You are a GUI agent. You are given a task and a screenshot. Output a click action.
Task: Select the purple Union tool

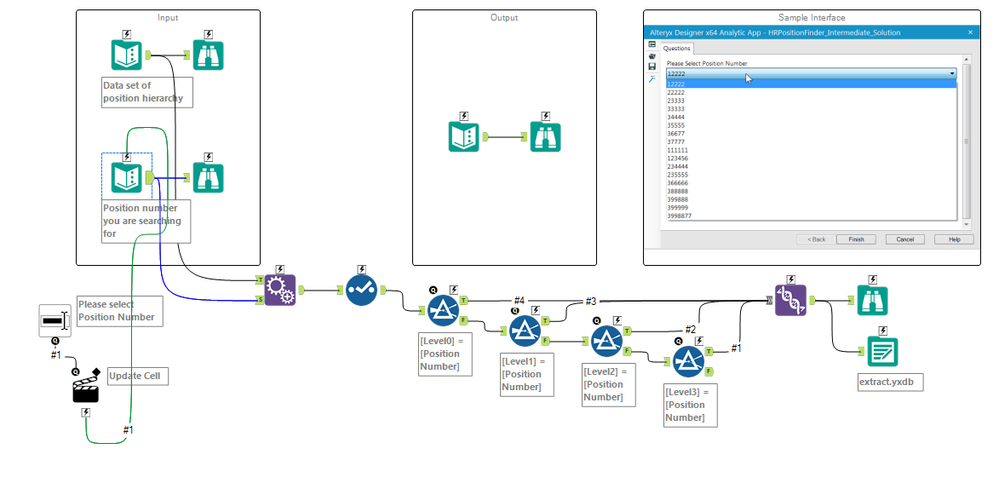(791, 300)
